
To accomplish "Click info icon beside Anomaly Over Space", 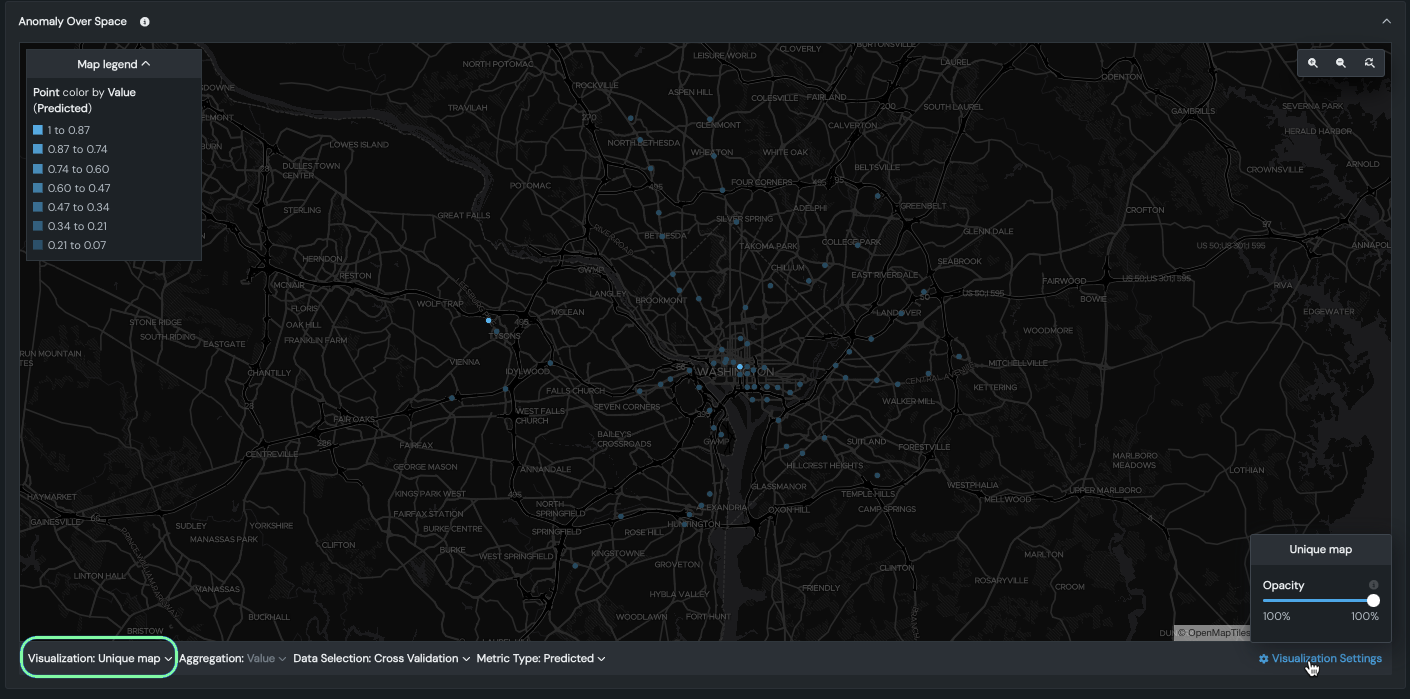I will click(x=145, y=22).
